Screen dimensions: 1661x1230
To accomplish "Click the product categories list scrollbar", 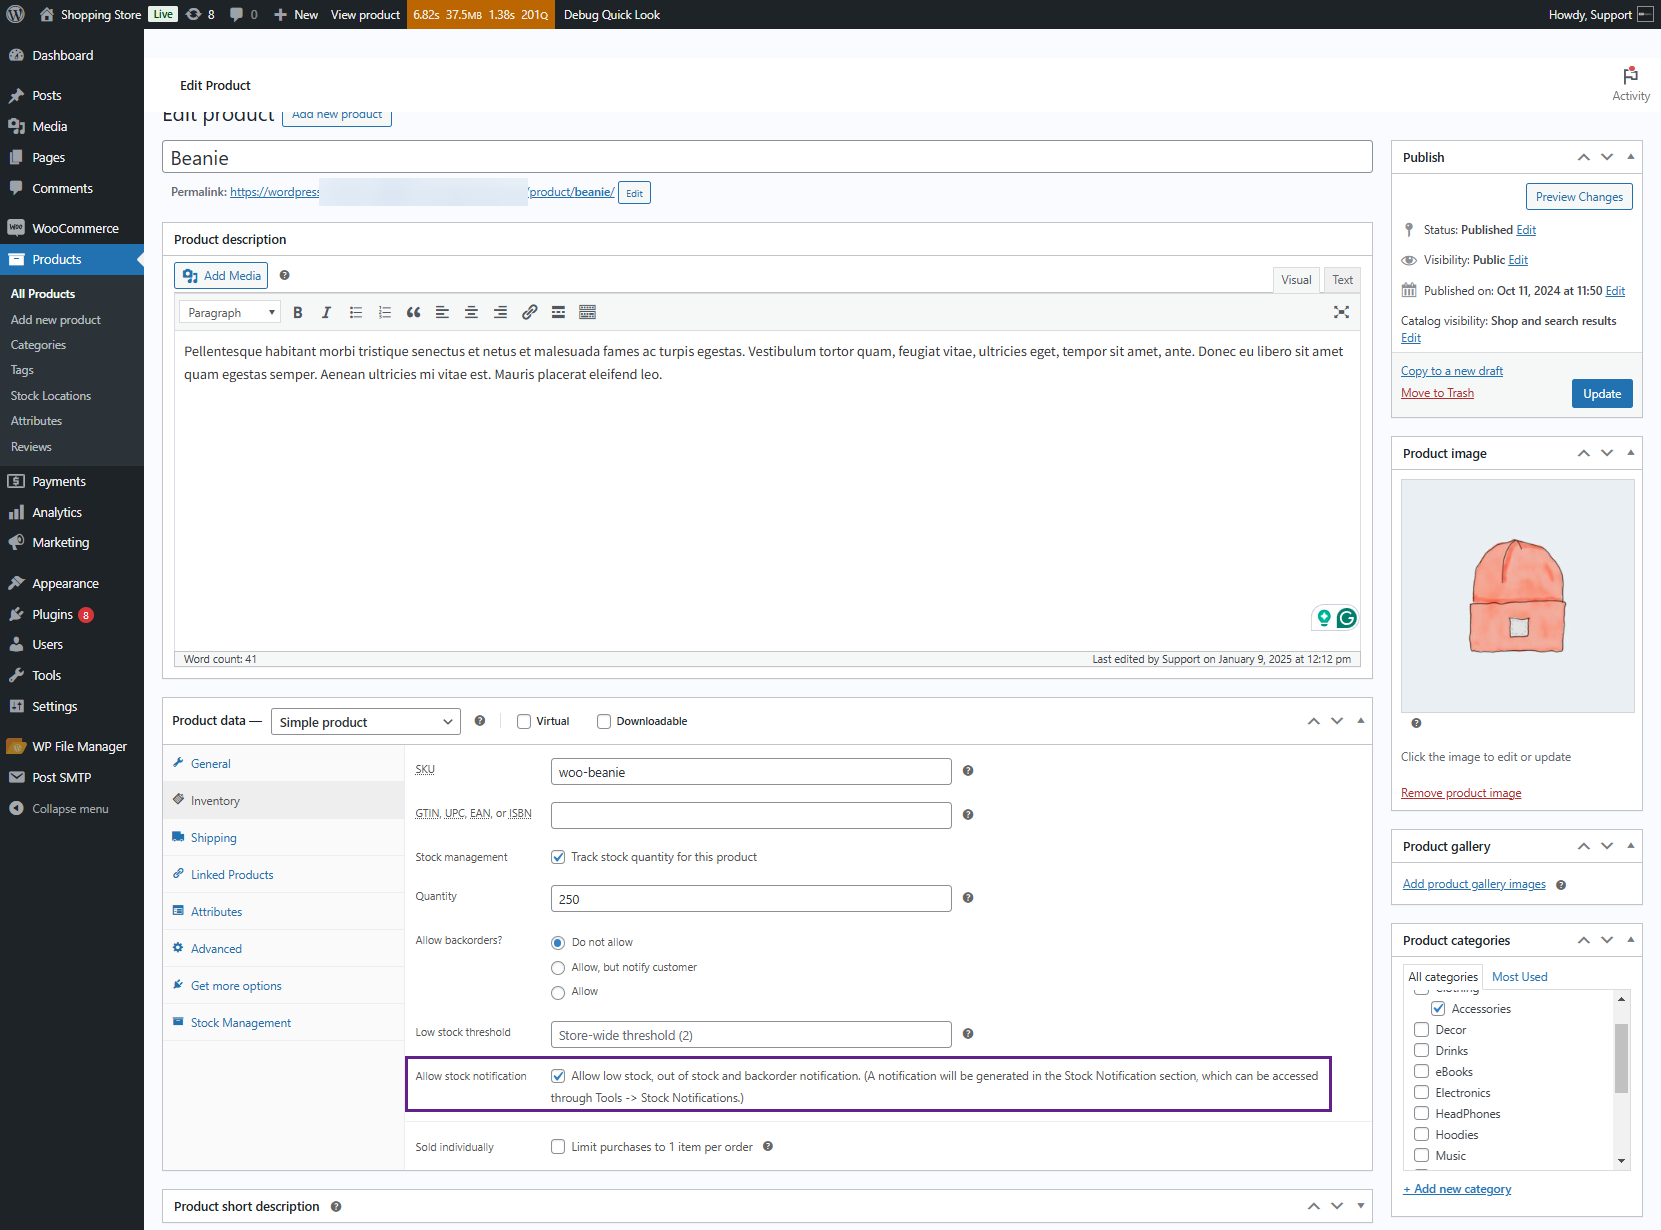I will click(x=1621, y=1078).
